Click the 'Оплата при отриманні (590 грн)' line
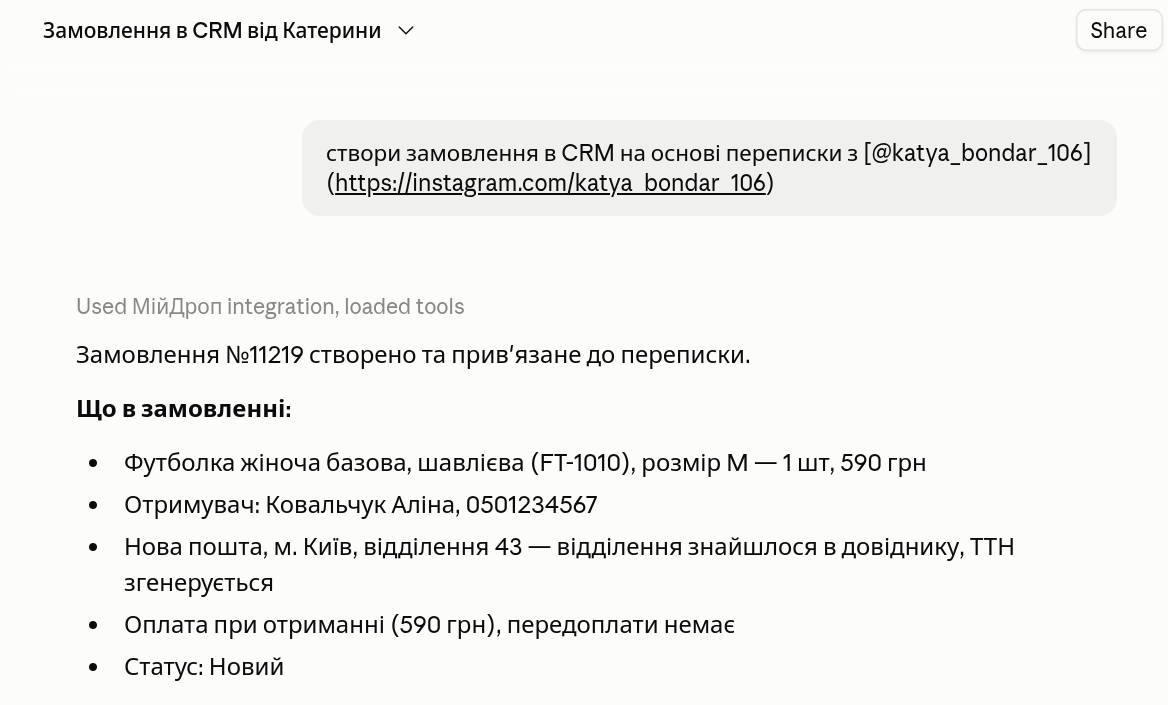Screen dimensions: 1168x705 click(429, 625)
